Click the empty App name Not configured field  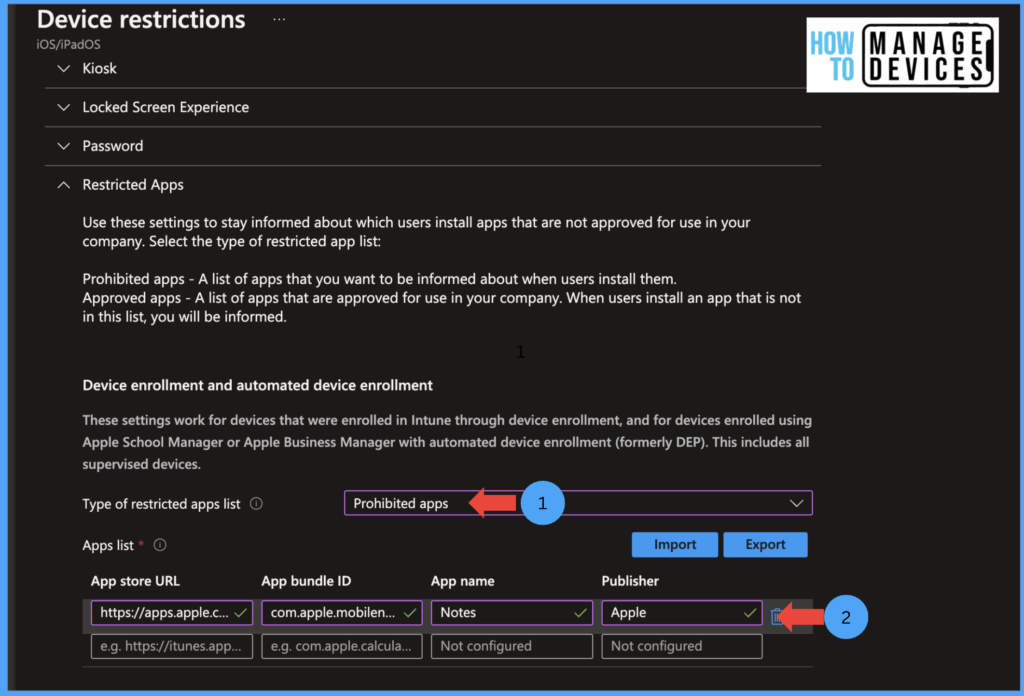511,646
